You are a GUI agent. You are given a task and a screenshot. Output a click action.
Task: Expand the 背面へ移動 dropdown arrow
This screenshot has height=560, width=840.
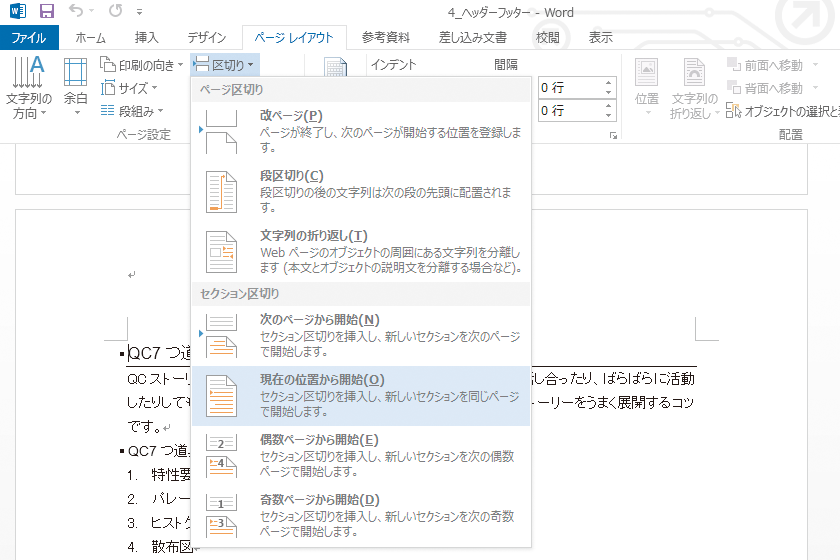tap(815, 87)
